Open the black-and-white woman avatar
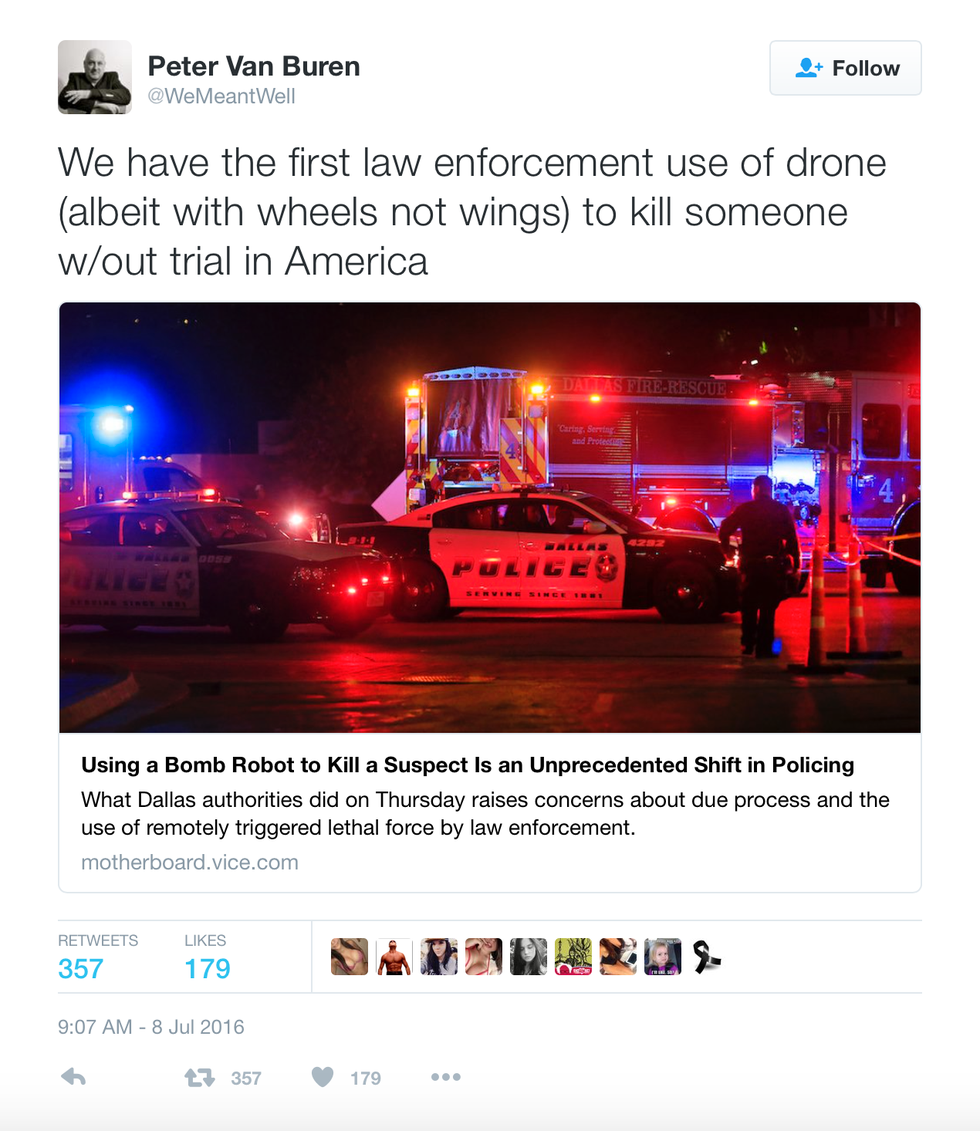 (529, 956)
